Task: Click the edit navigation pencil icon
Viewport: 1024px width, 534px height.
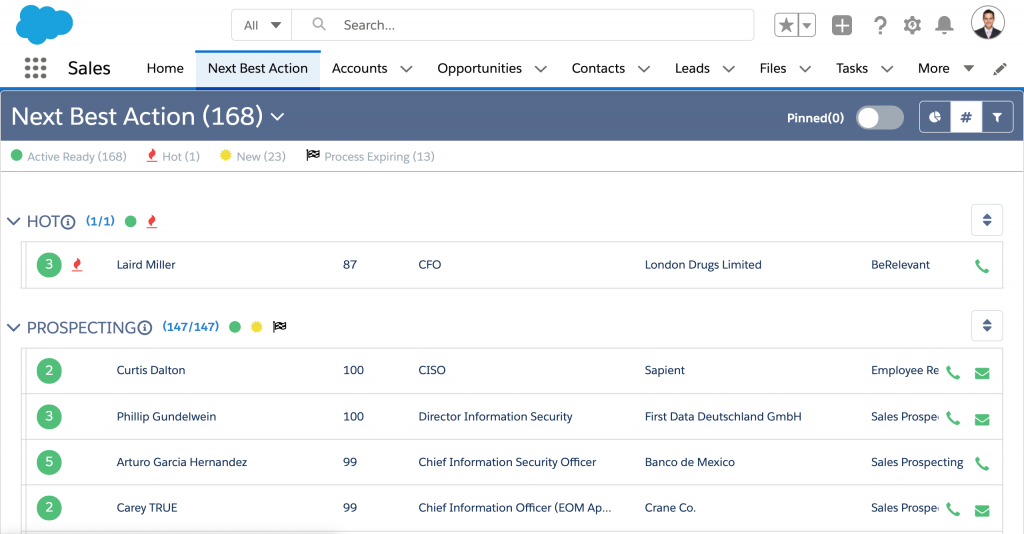Action: pos(1000,69)
